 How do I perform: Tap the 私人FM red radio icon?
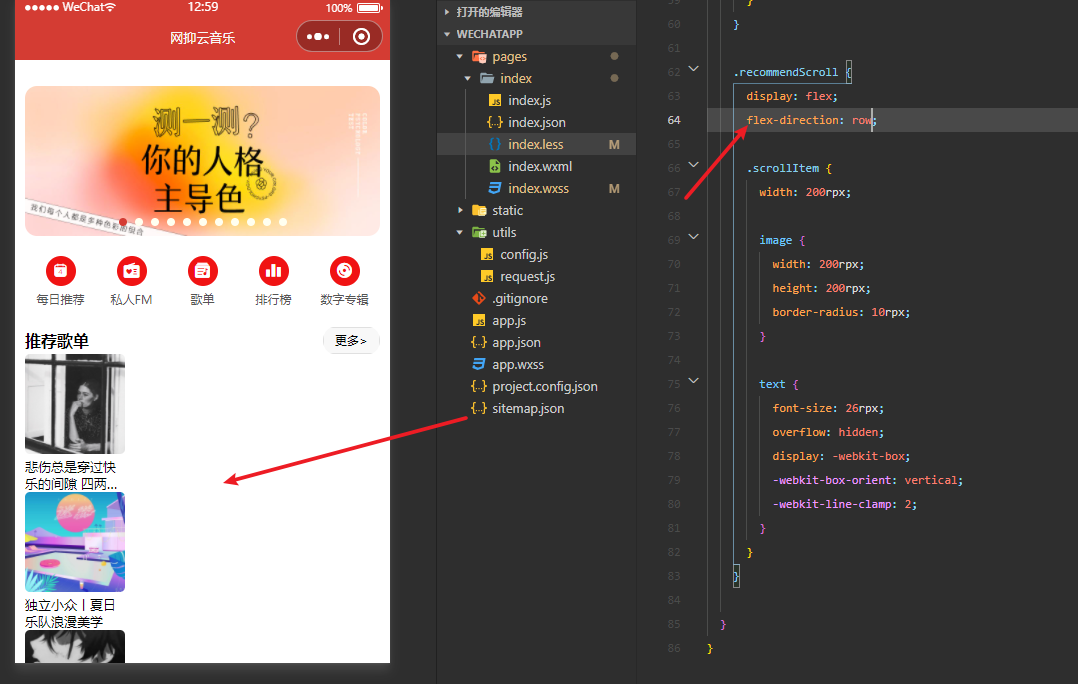click(131, 271)
